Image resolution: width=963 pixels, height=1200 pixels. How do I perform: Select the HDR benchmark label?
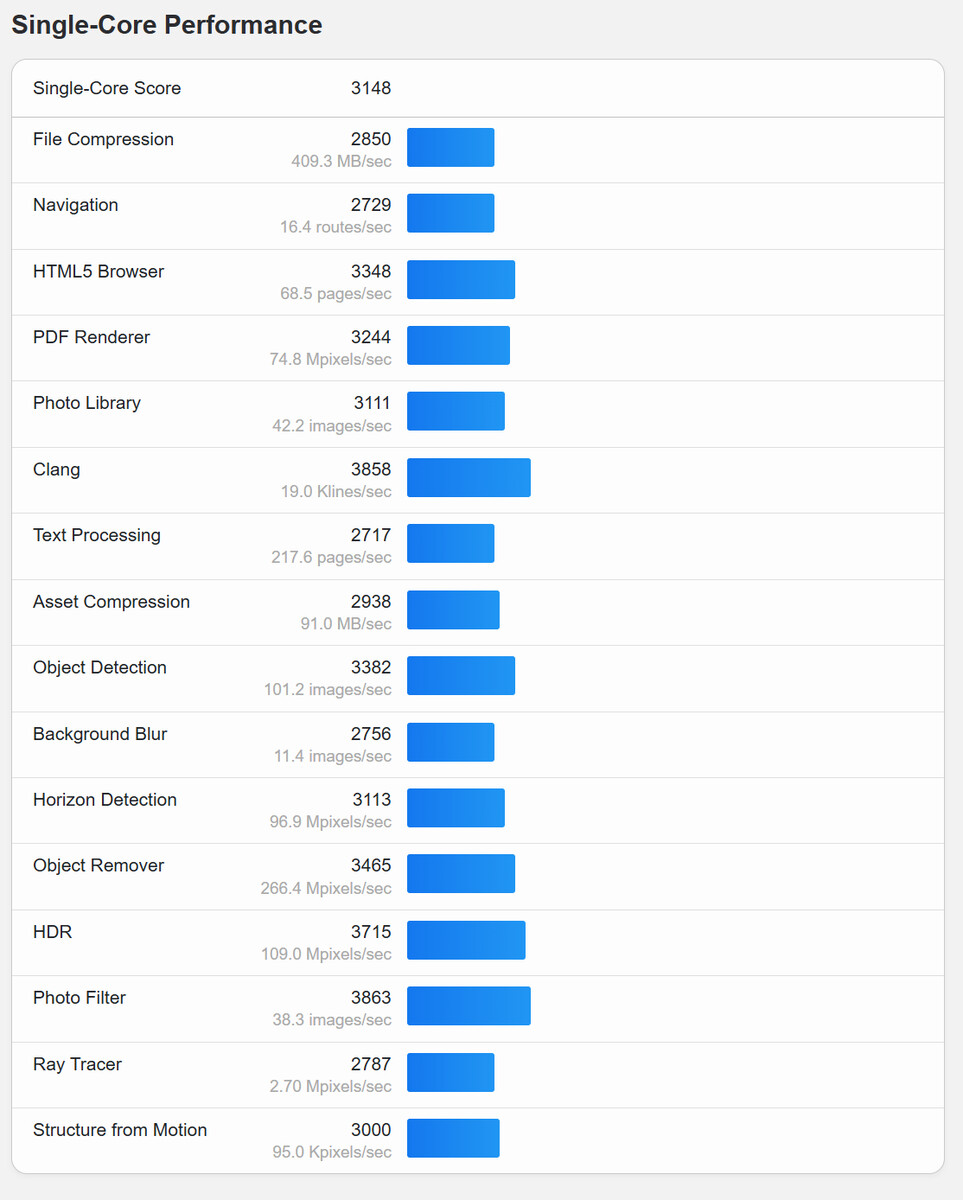[52, 932]
